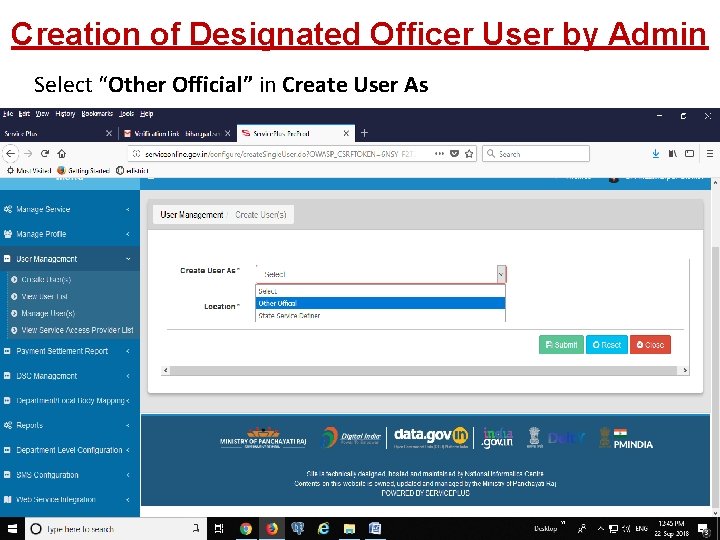Collapse User Management menu

click(x=70, y=259)
